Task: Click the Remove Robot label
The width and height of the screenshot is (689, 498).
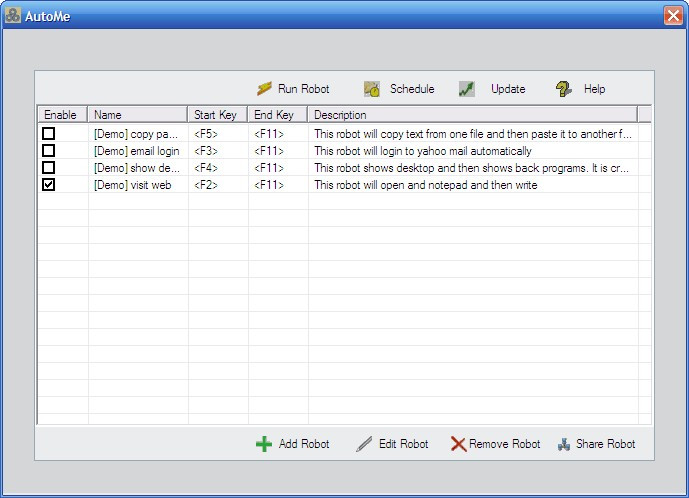Action: tap(504, 444)
